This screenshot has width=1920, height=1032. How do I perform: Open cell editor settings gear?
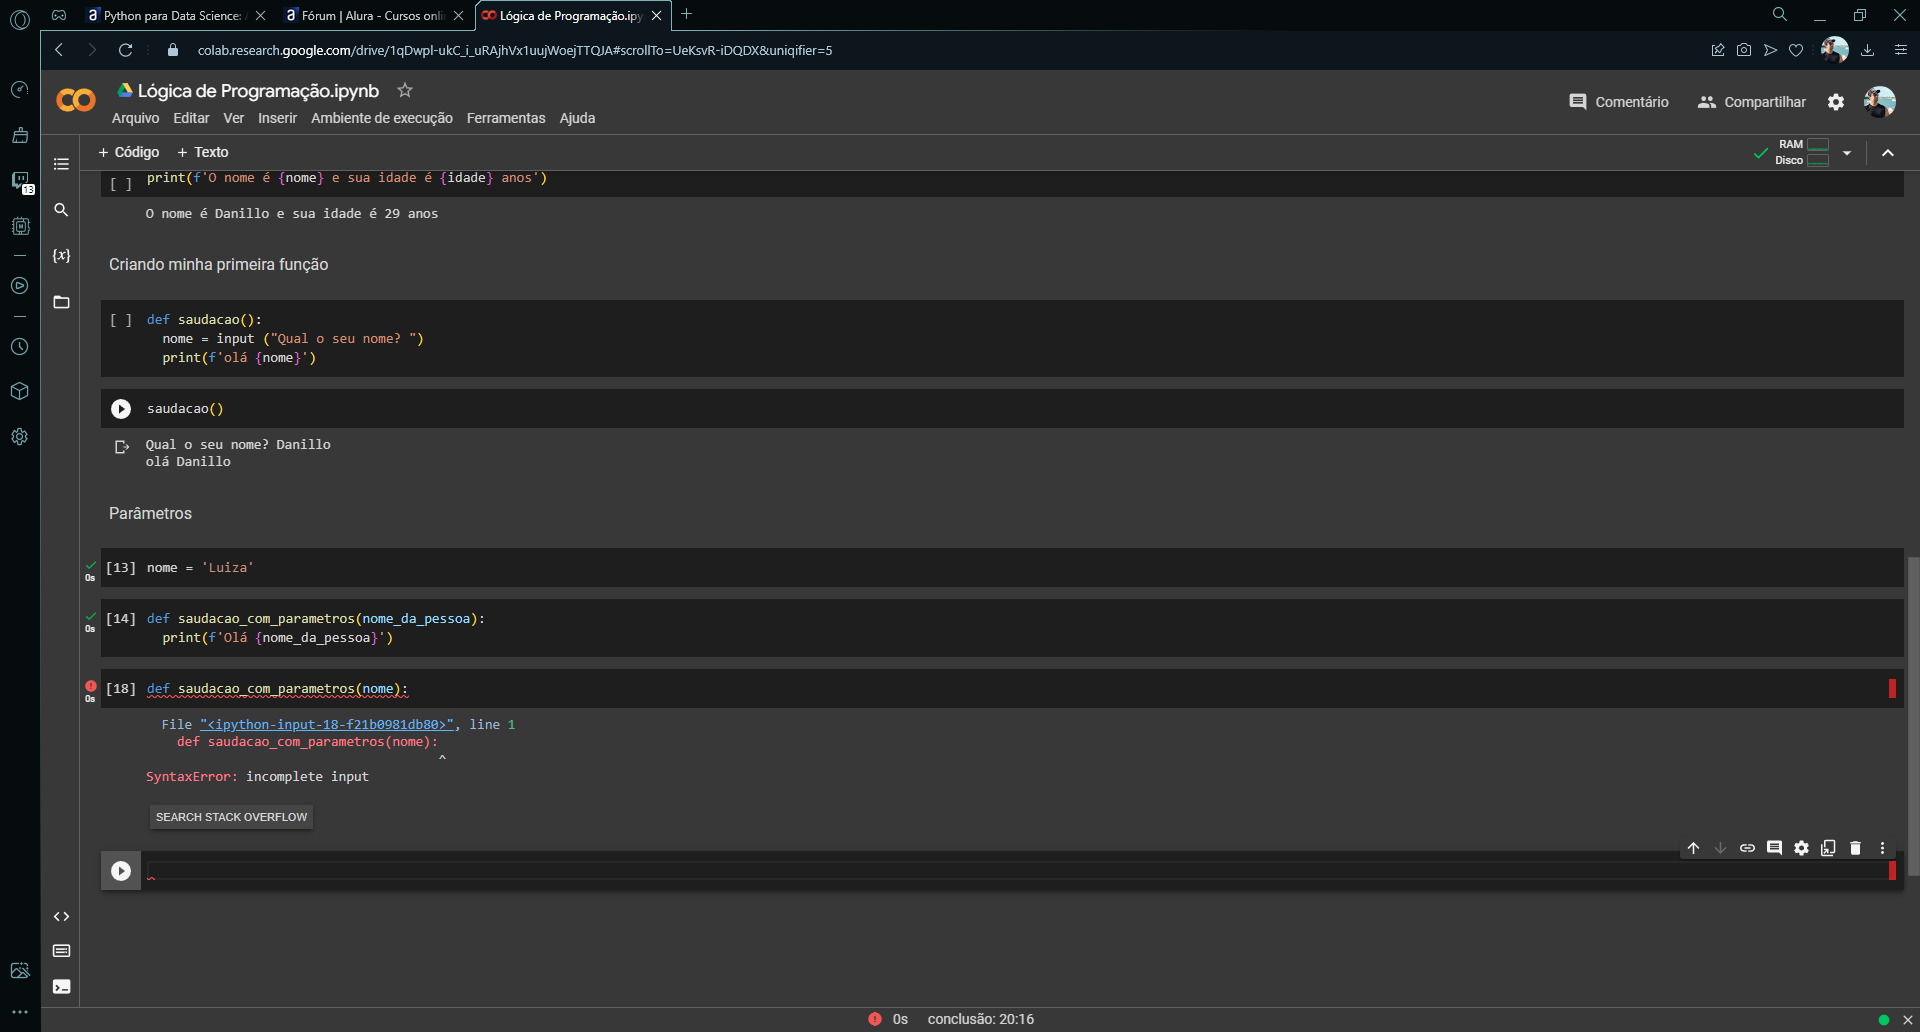1801,848
